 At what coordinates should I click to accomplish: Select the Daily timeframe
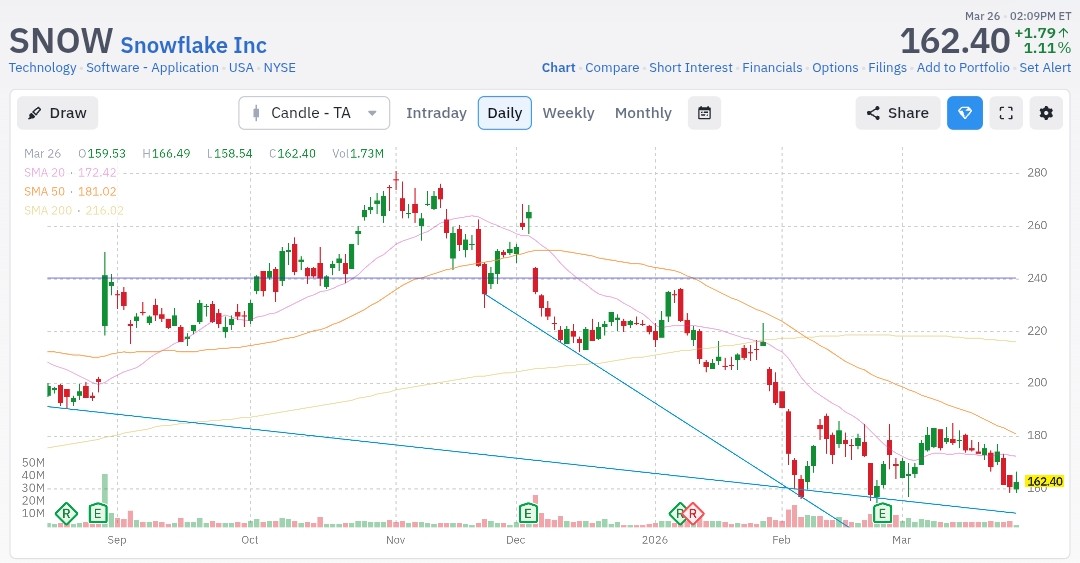point(505,113)
